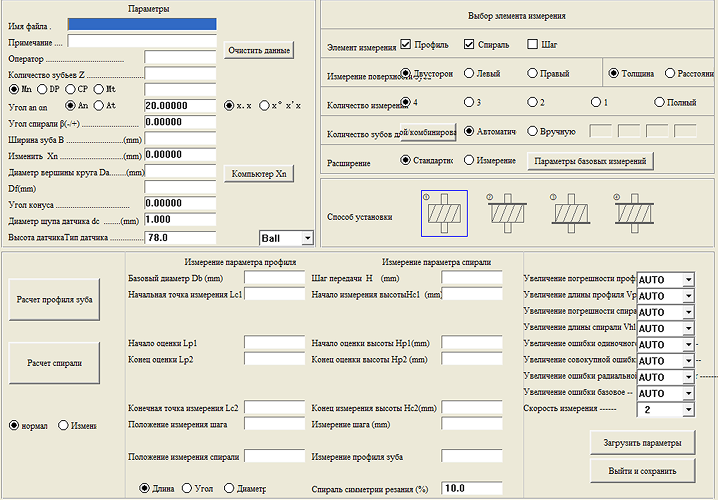This screenshot has width=718, height=500.
Task: Select measurement count 1
Action: 596,102
